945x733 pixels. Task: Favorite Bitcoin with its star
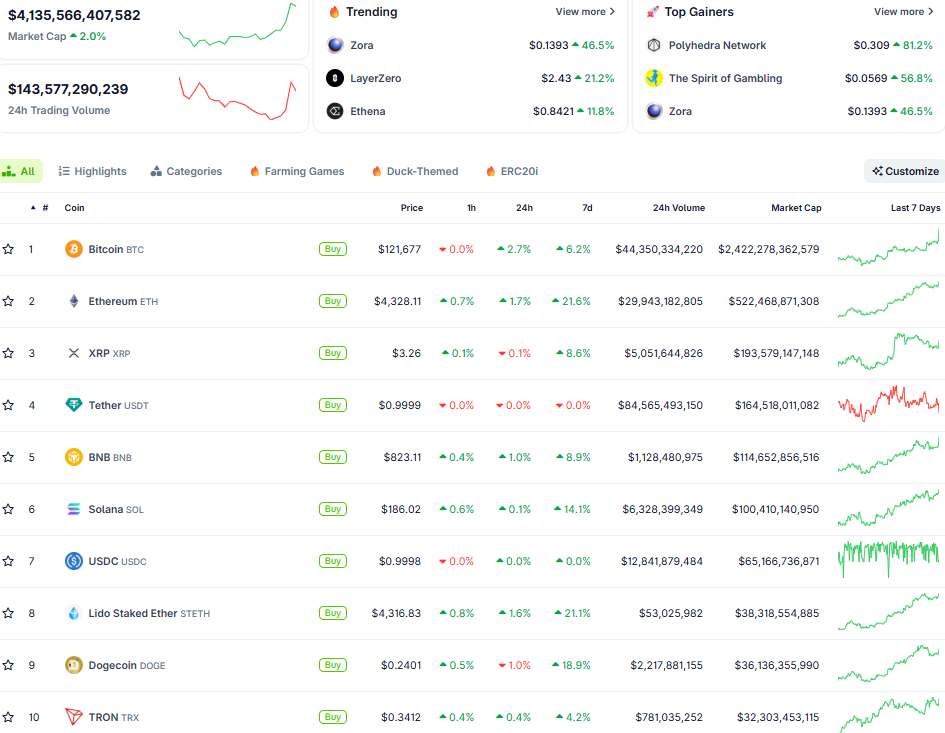click(x=8, y=249)
